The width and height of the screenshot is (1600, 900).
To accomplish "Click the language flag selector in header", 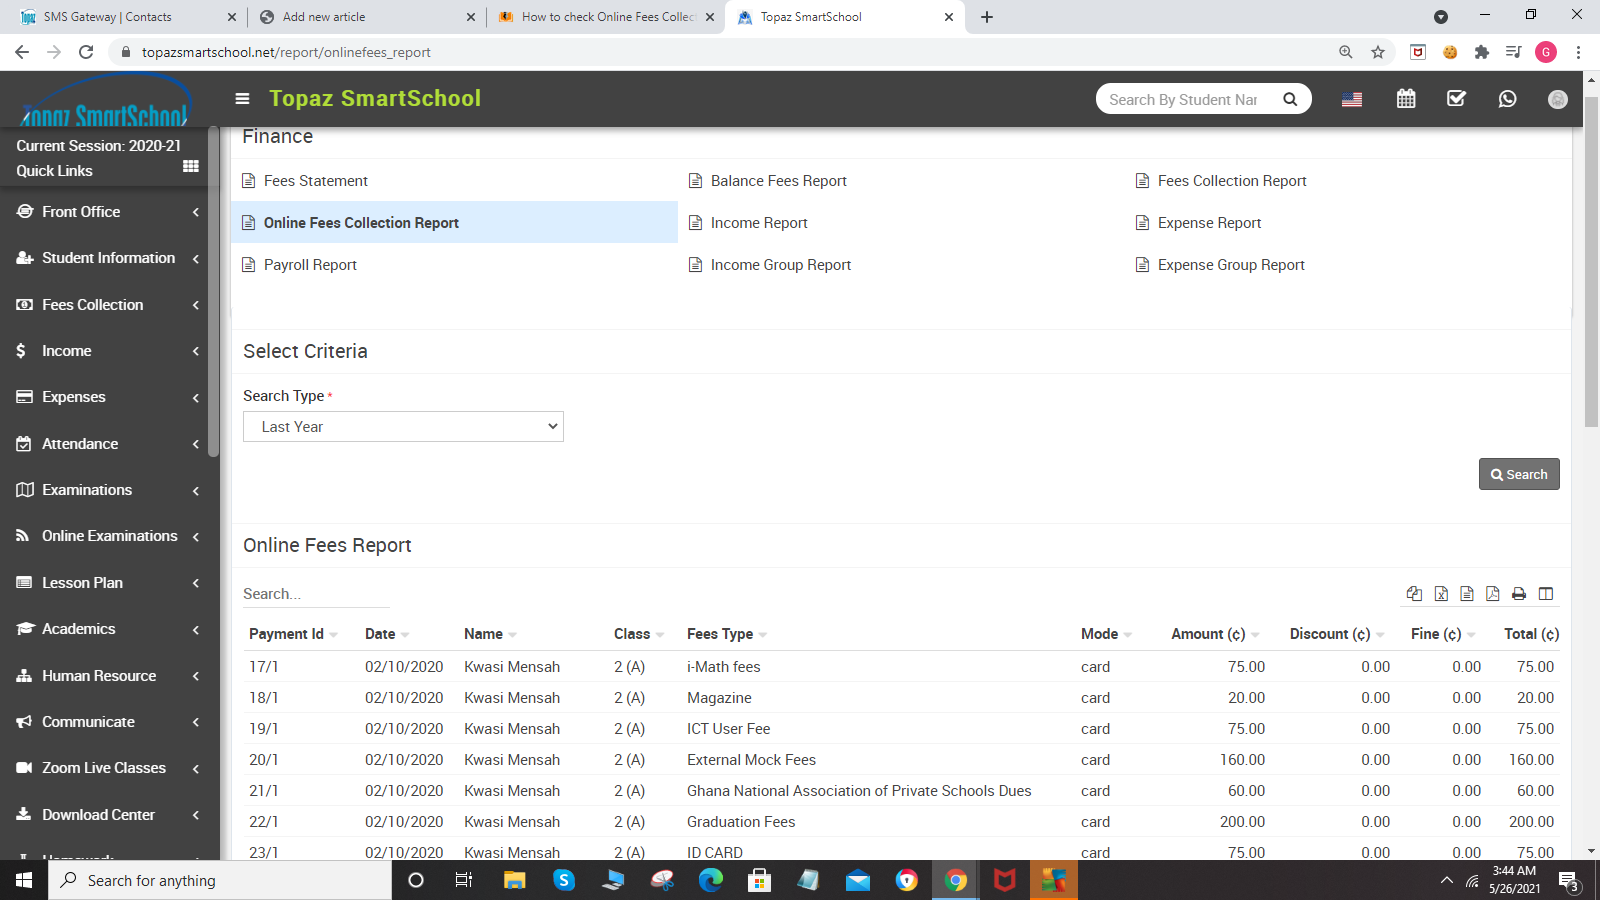I will click(1352, 98).
